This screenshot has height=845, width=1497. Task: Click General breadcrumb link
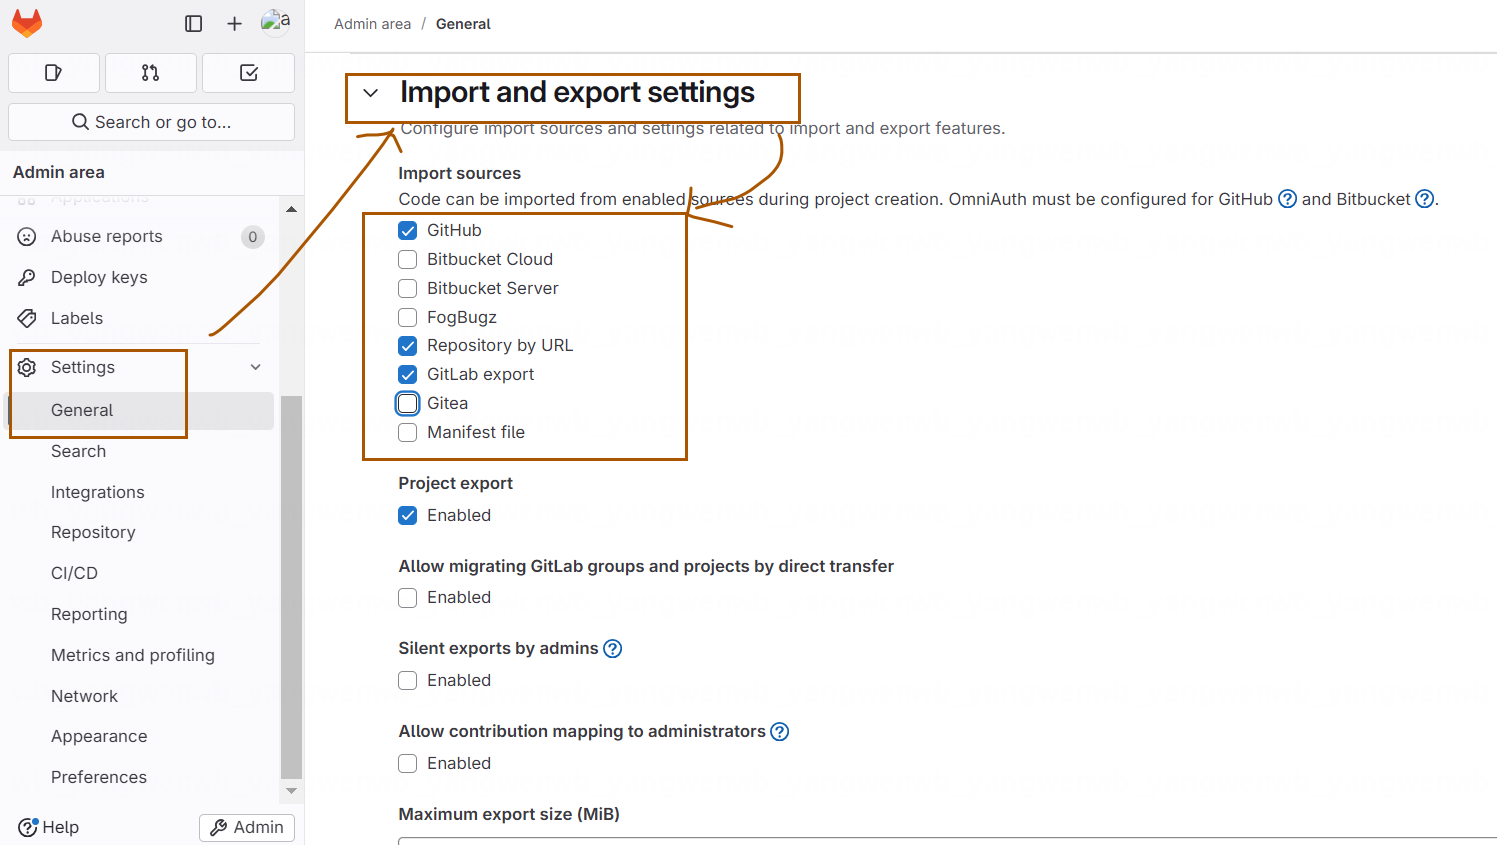(463, 24)
